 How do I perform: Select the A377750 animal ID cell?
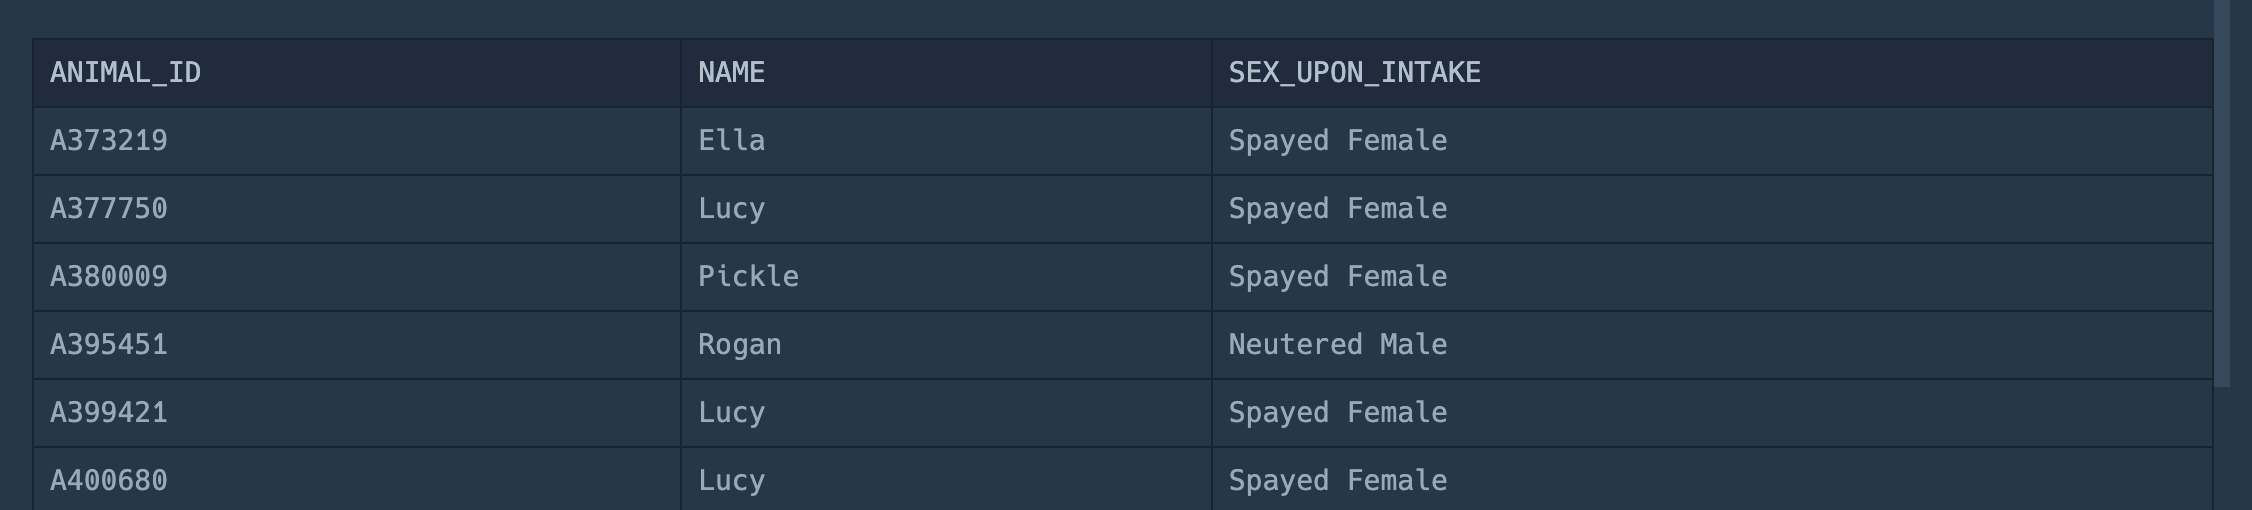tap(357, 209)
